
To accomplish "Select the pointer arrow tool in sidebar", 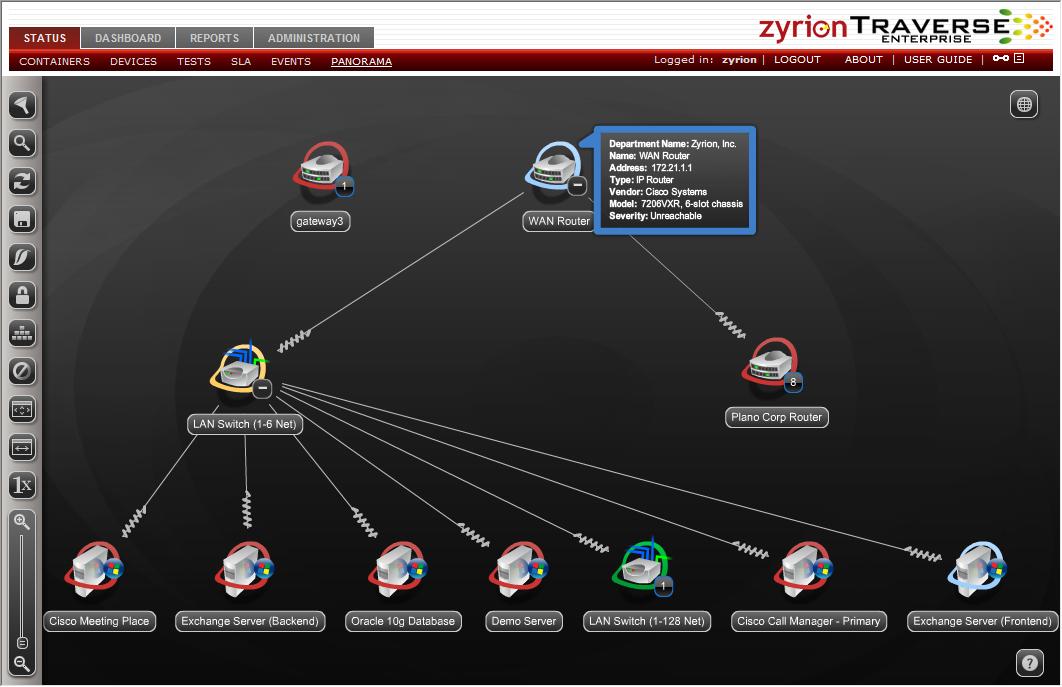I will (x=22, y=105).
